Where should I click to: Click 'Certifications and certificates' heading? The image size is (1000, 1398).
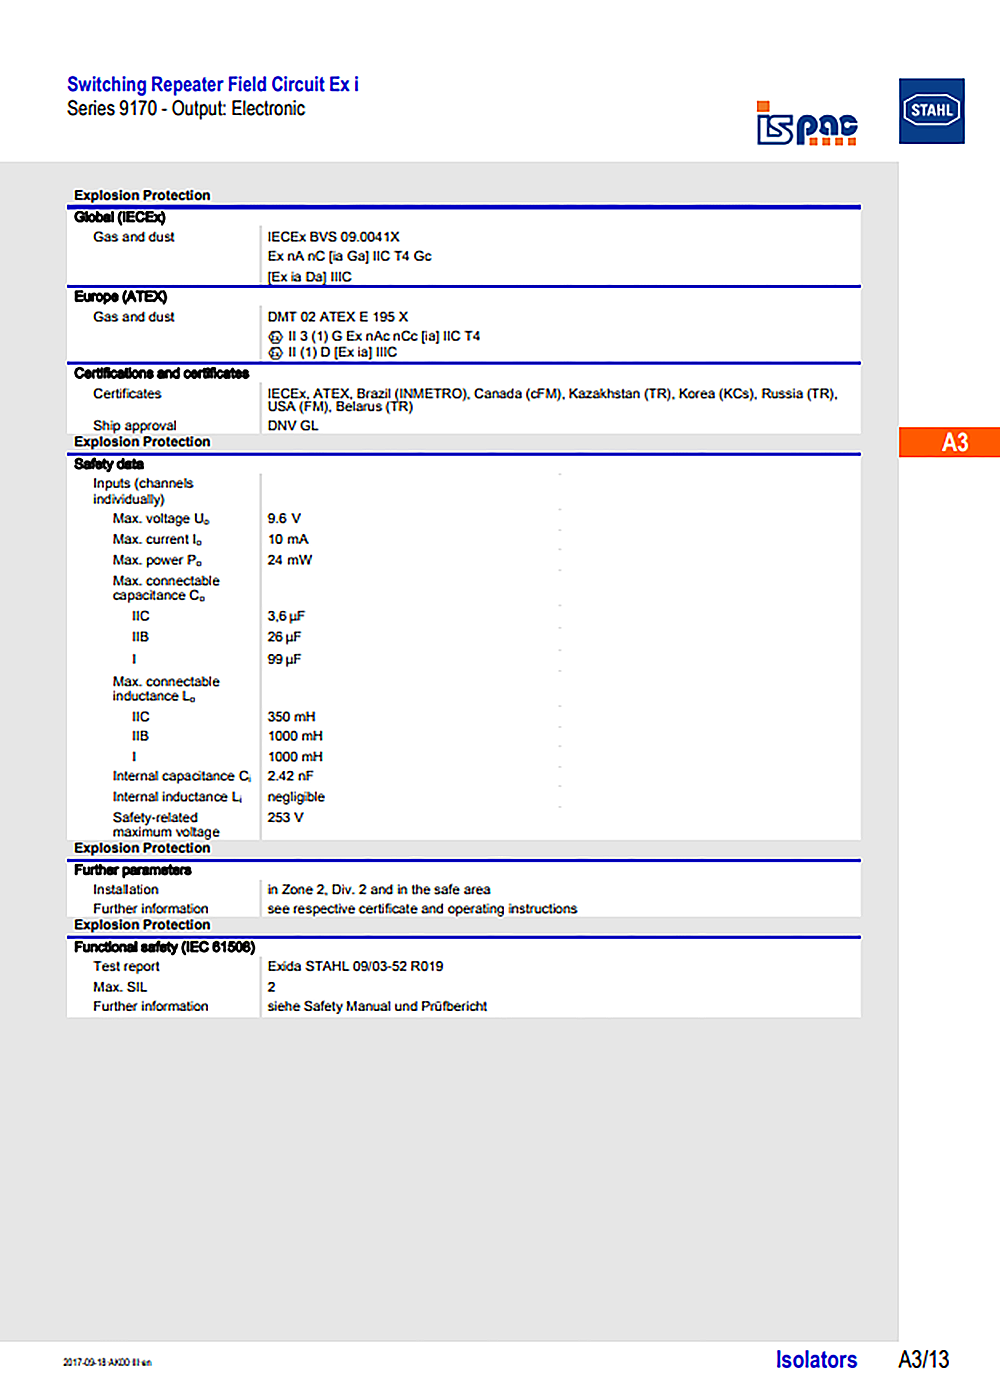tap(161, 373)
